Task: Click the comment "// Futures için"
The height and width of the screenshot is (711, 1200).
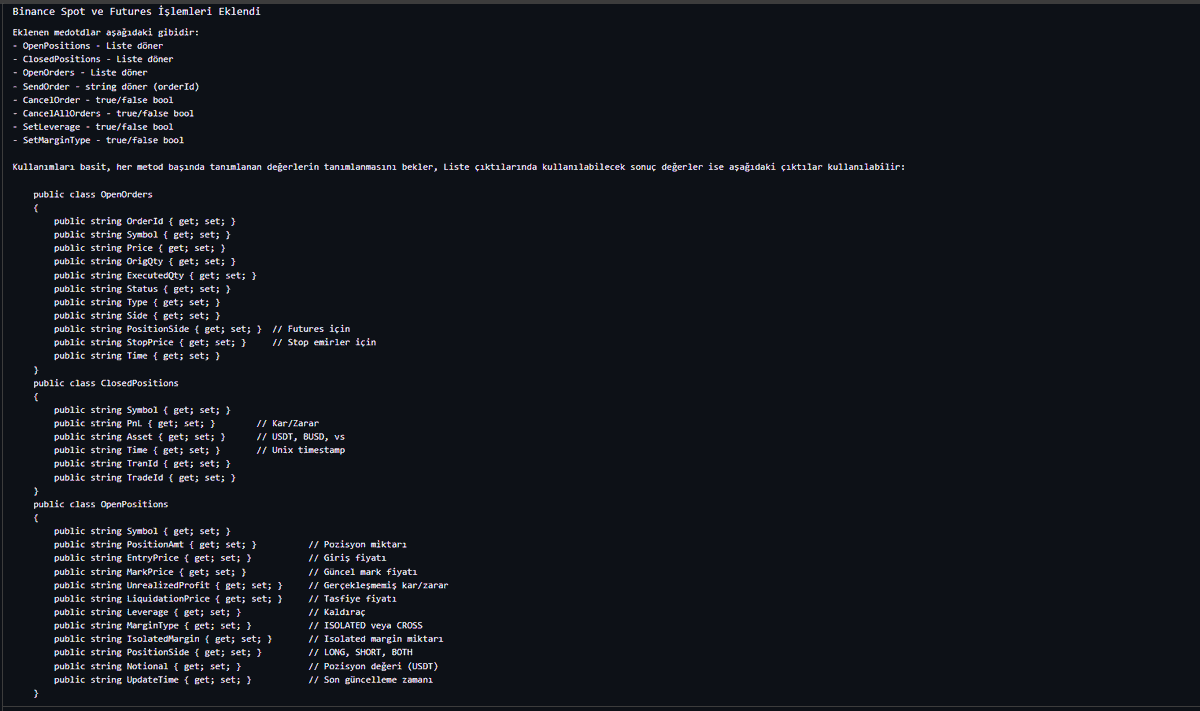Action: (311, 329)
